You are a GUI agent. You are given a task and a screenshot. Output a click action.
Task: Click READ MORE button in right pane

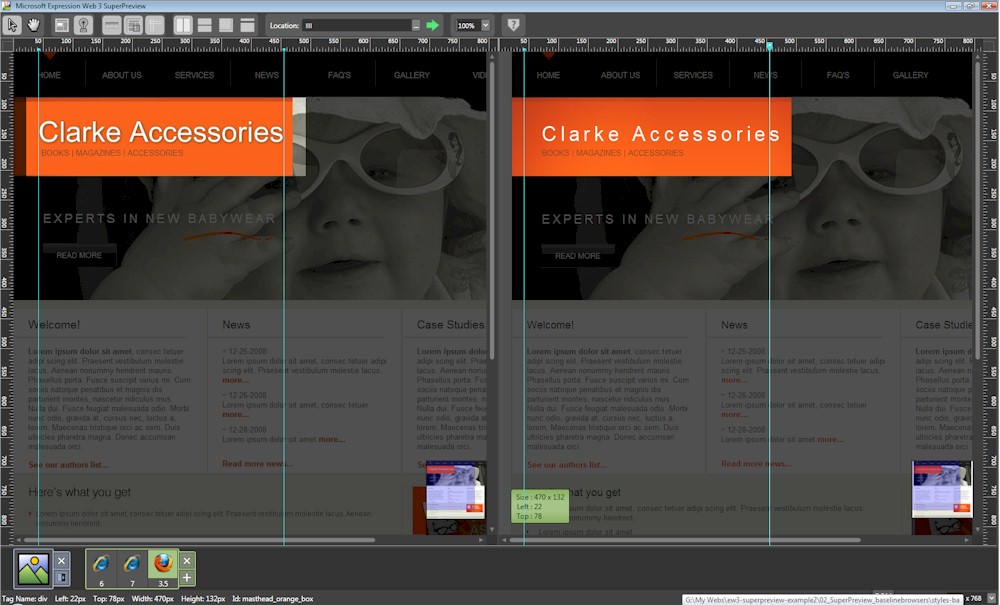[578, 256]
